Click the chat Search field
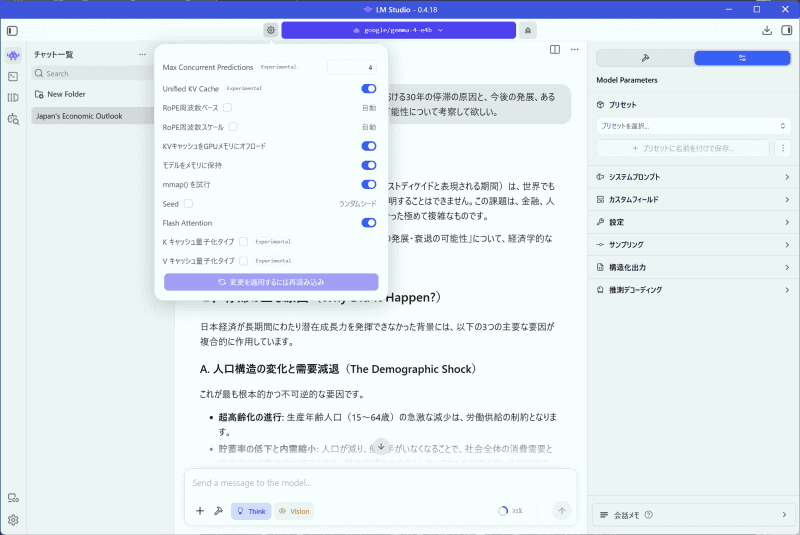The width and height of the screenshot is (800, 535). 92,73
